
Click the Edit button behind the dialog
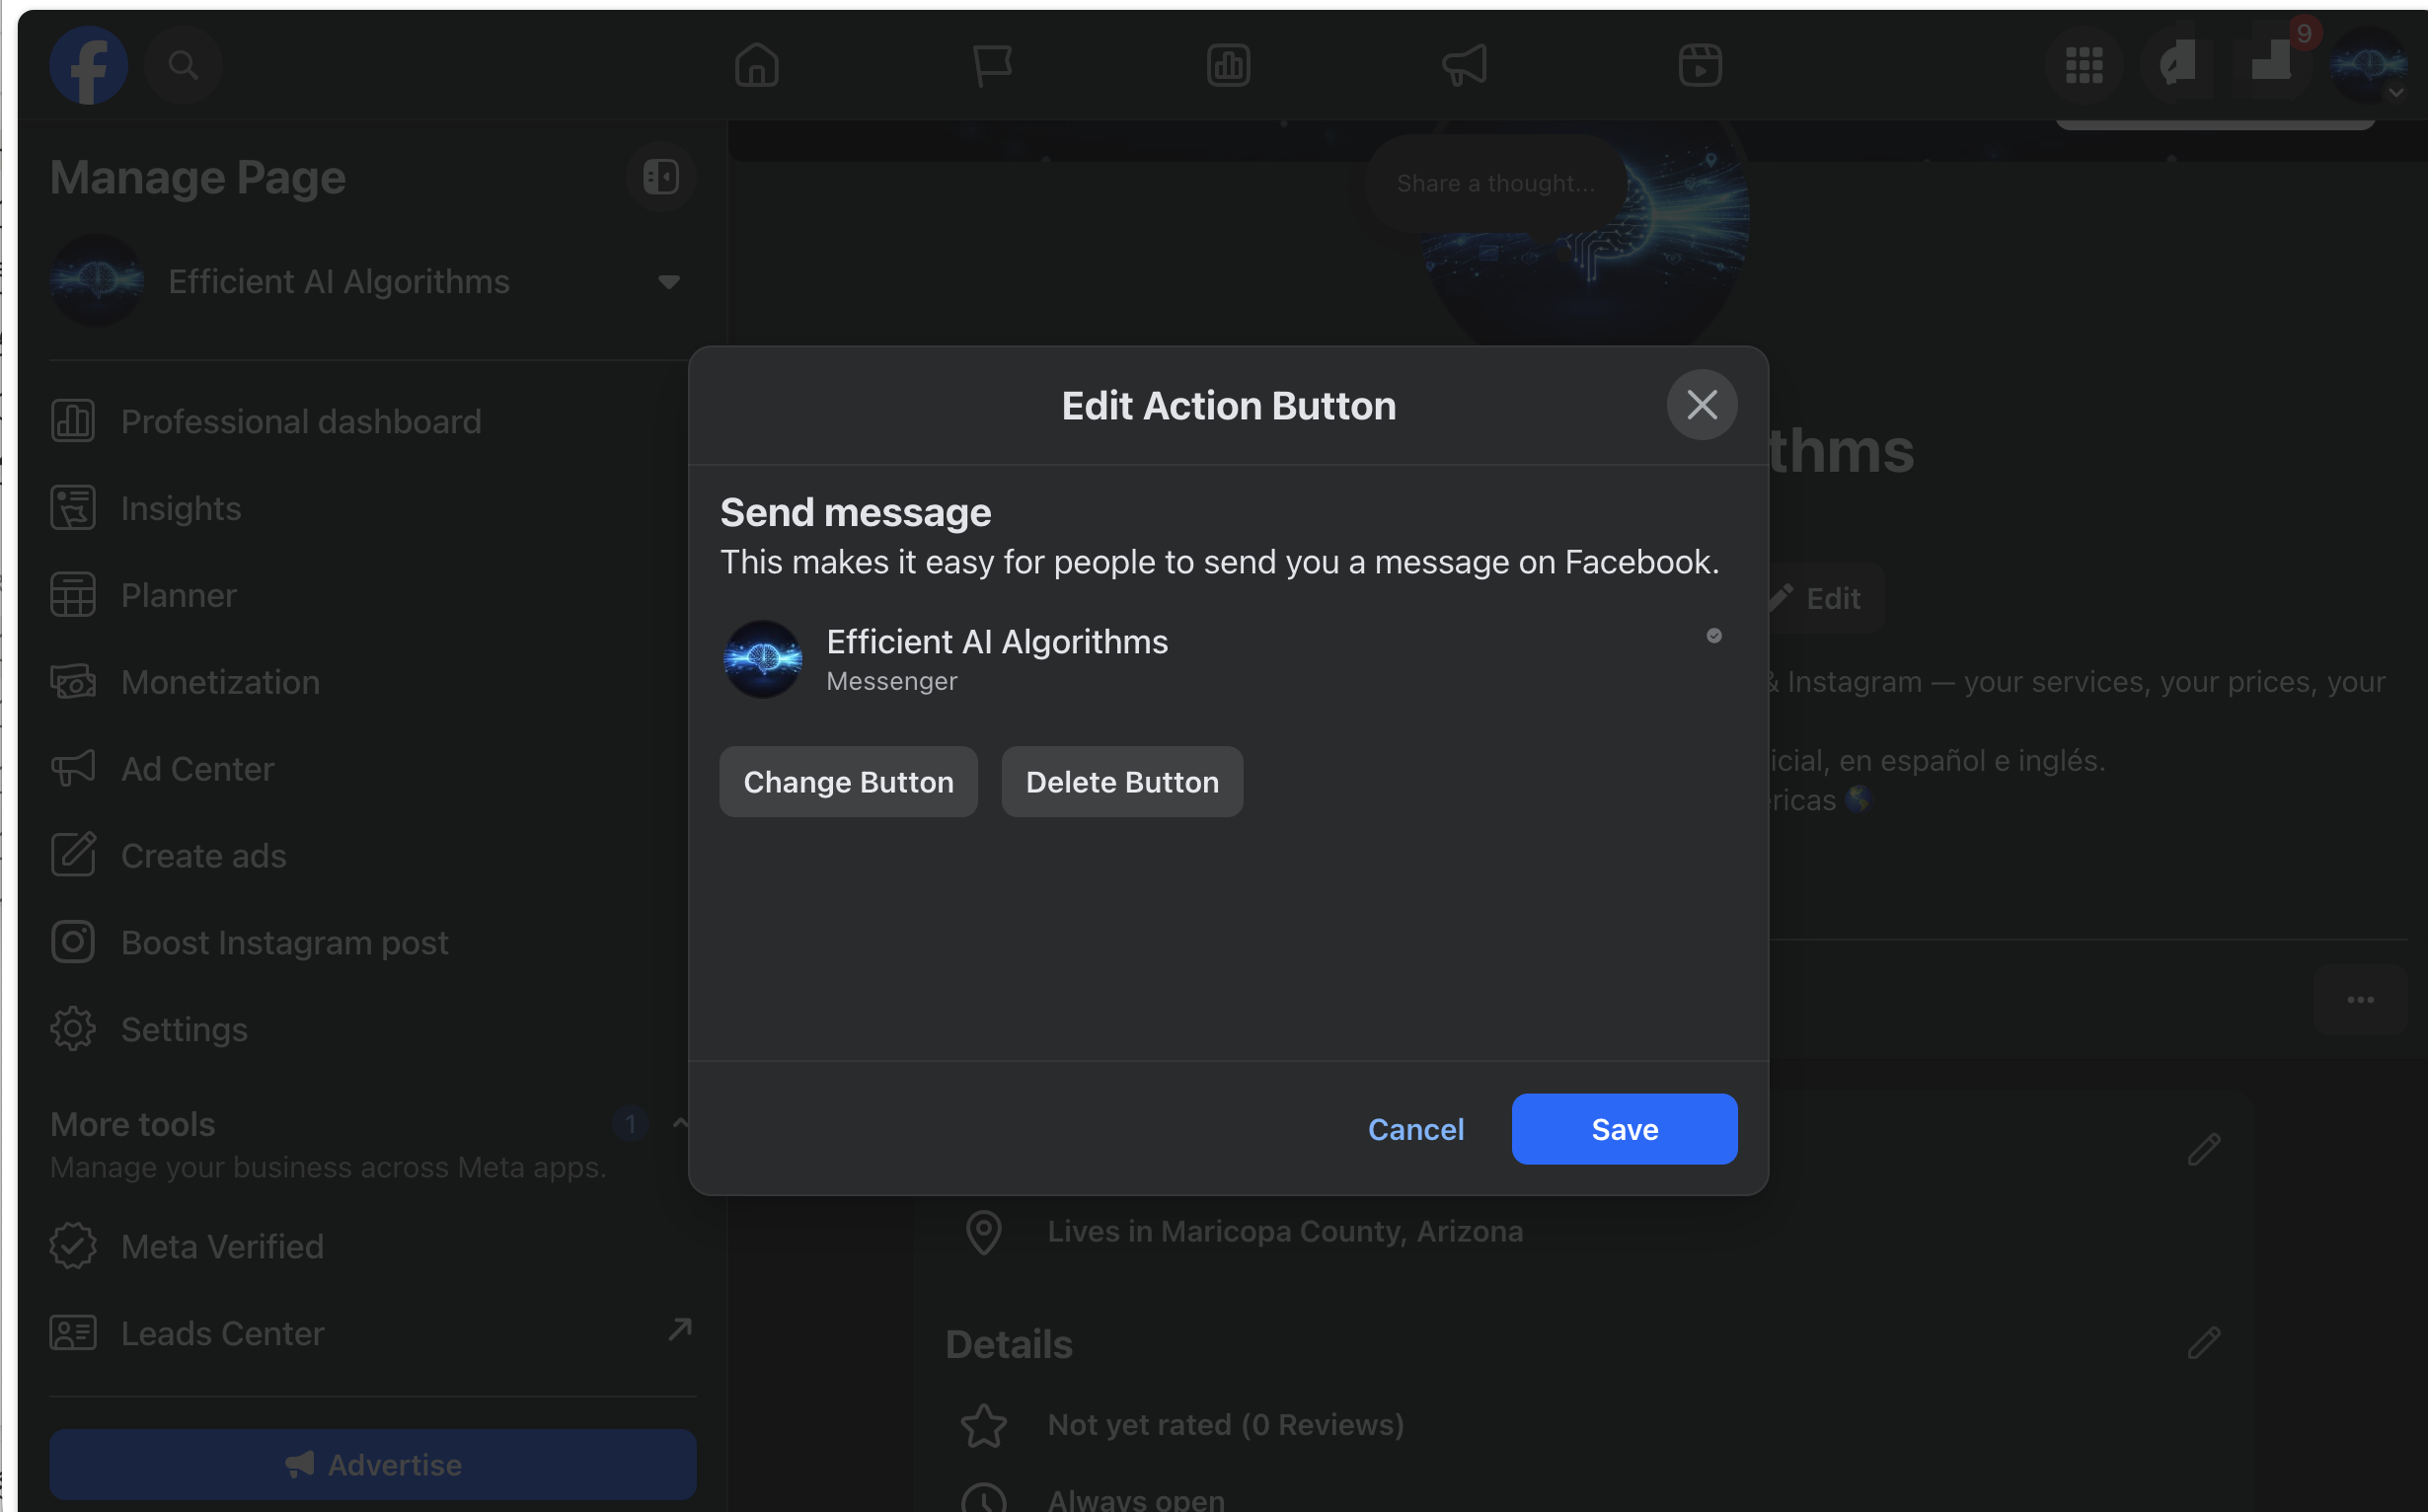click(1826, 598)
